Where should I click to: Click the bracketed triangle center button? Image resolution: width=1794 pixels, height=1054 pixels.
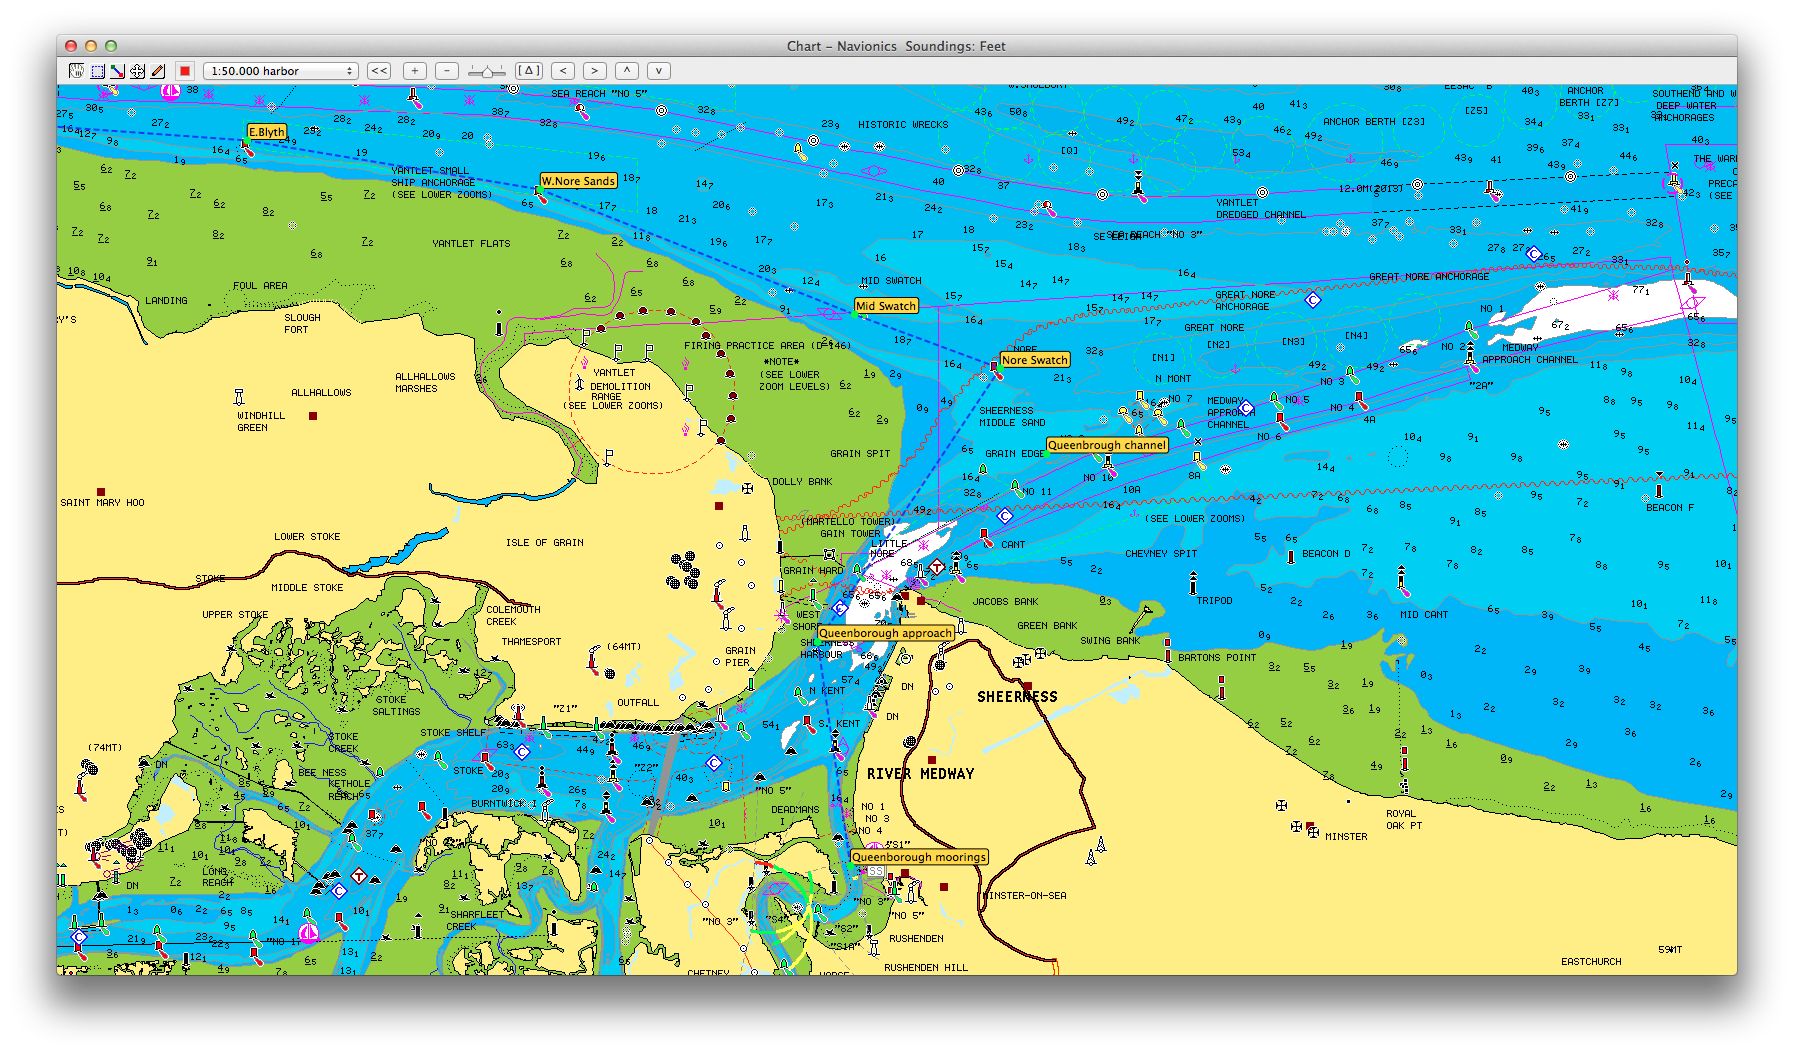tap(529, 71)
